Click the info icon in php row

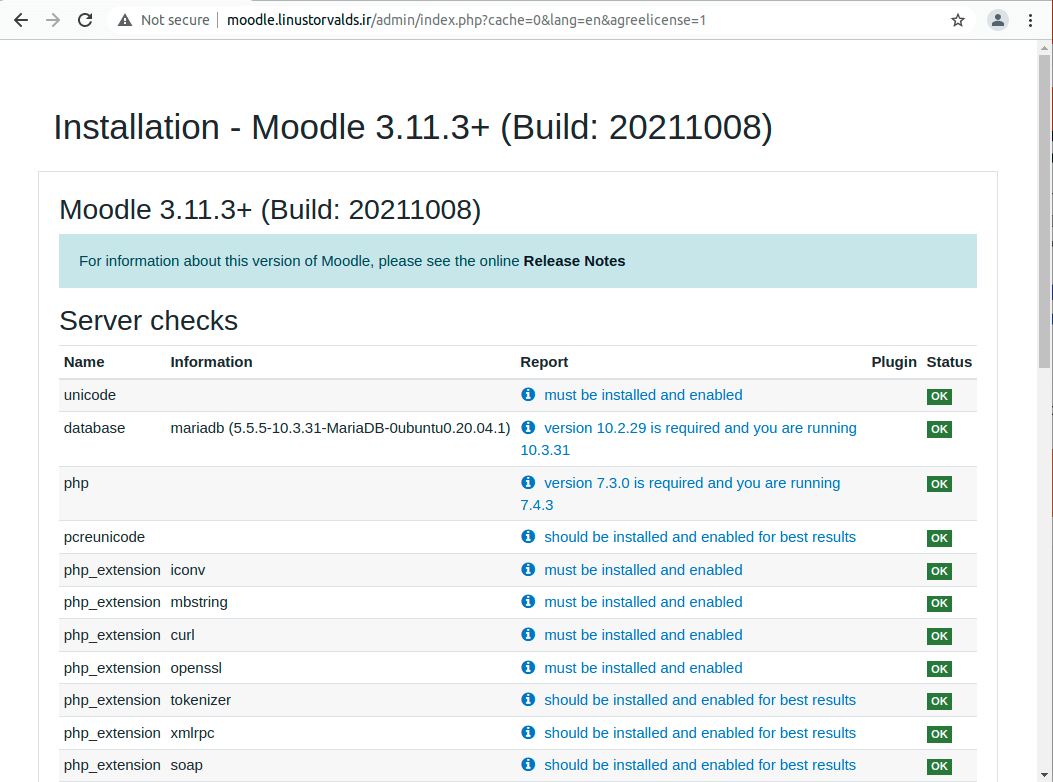(529, 482)
